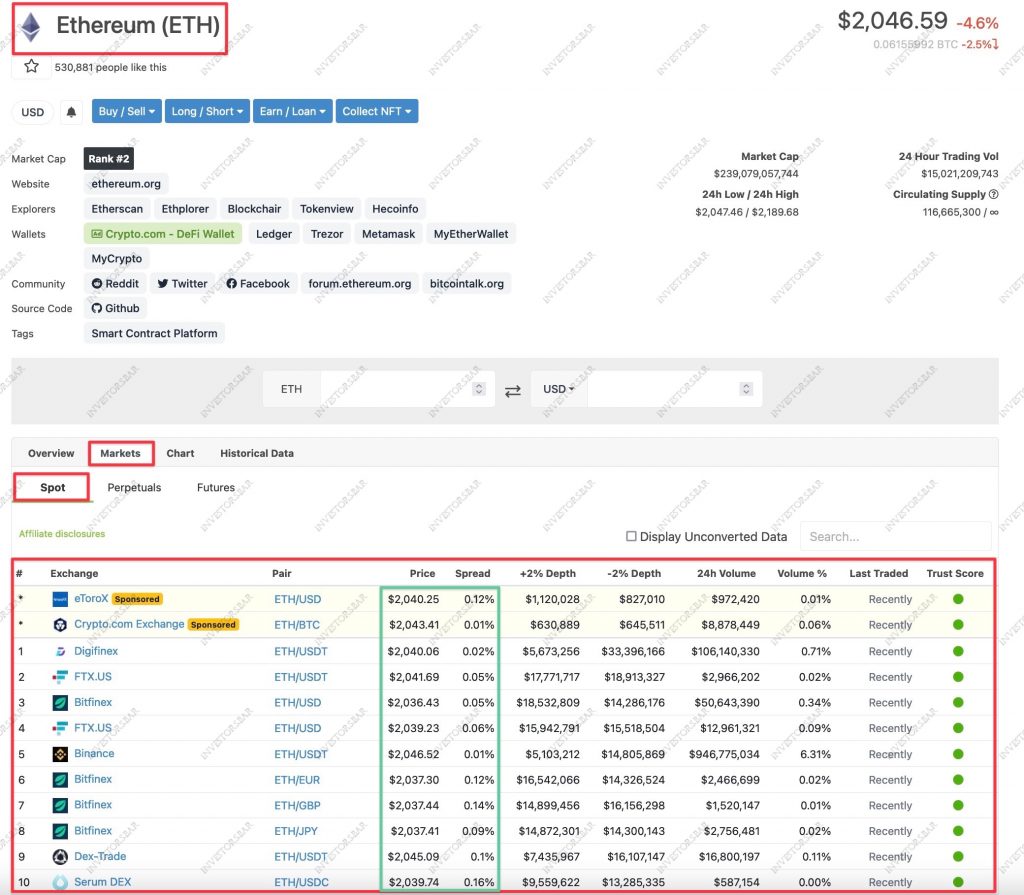Open the Binance exchange link

coord(94,753)
